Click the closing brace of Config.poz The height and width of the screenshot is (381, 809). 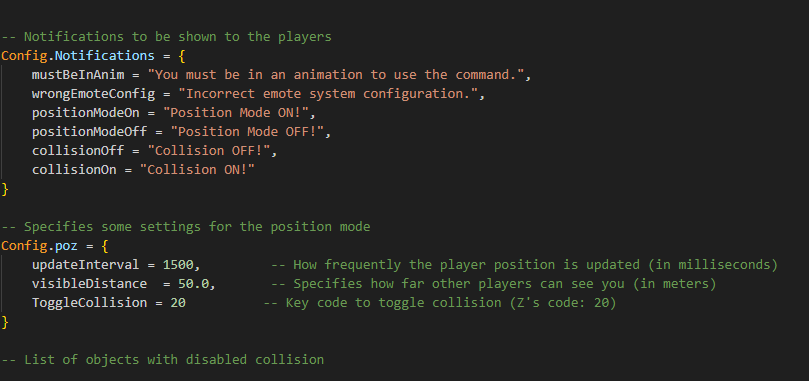5,322
